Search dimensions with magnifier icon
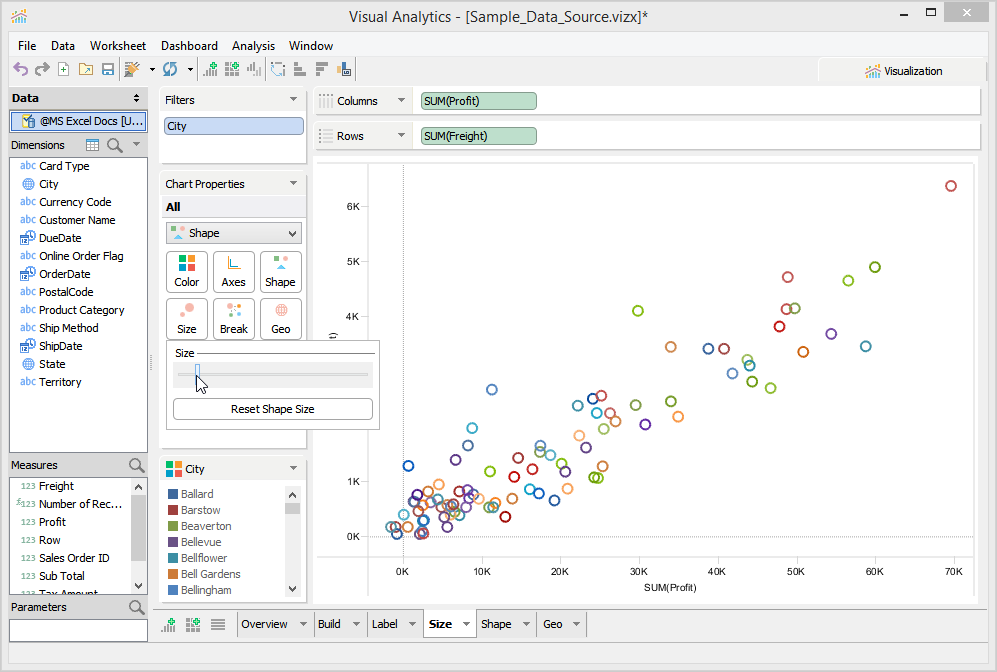The width and height of the screenshot is (997, 672). [115, 145]
